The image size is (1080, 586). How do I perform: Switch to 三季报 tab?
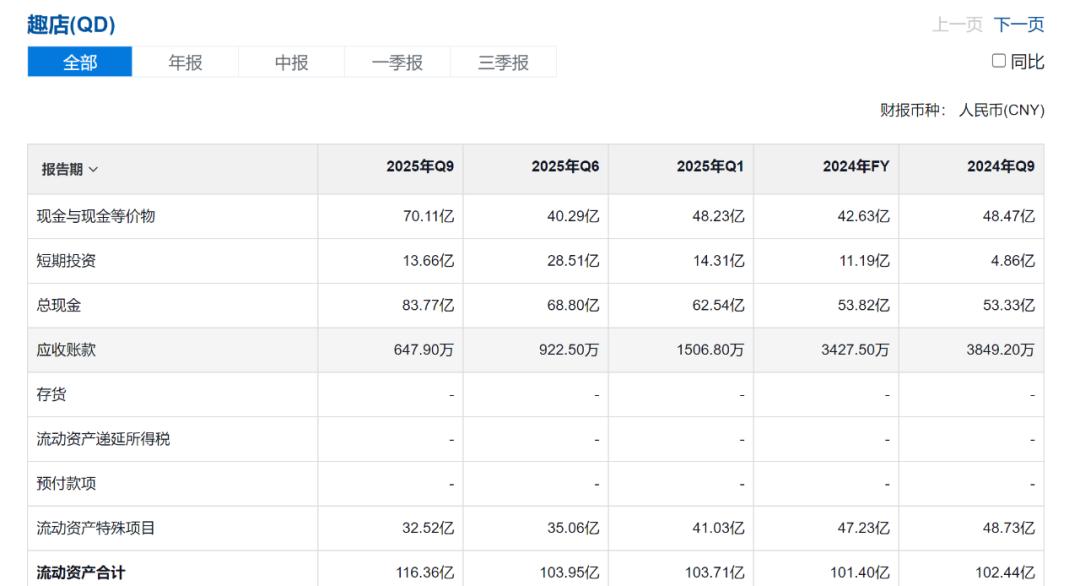pos(503,62)
